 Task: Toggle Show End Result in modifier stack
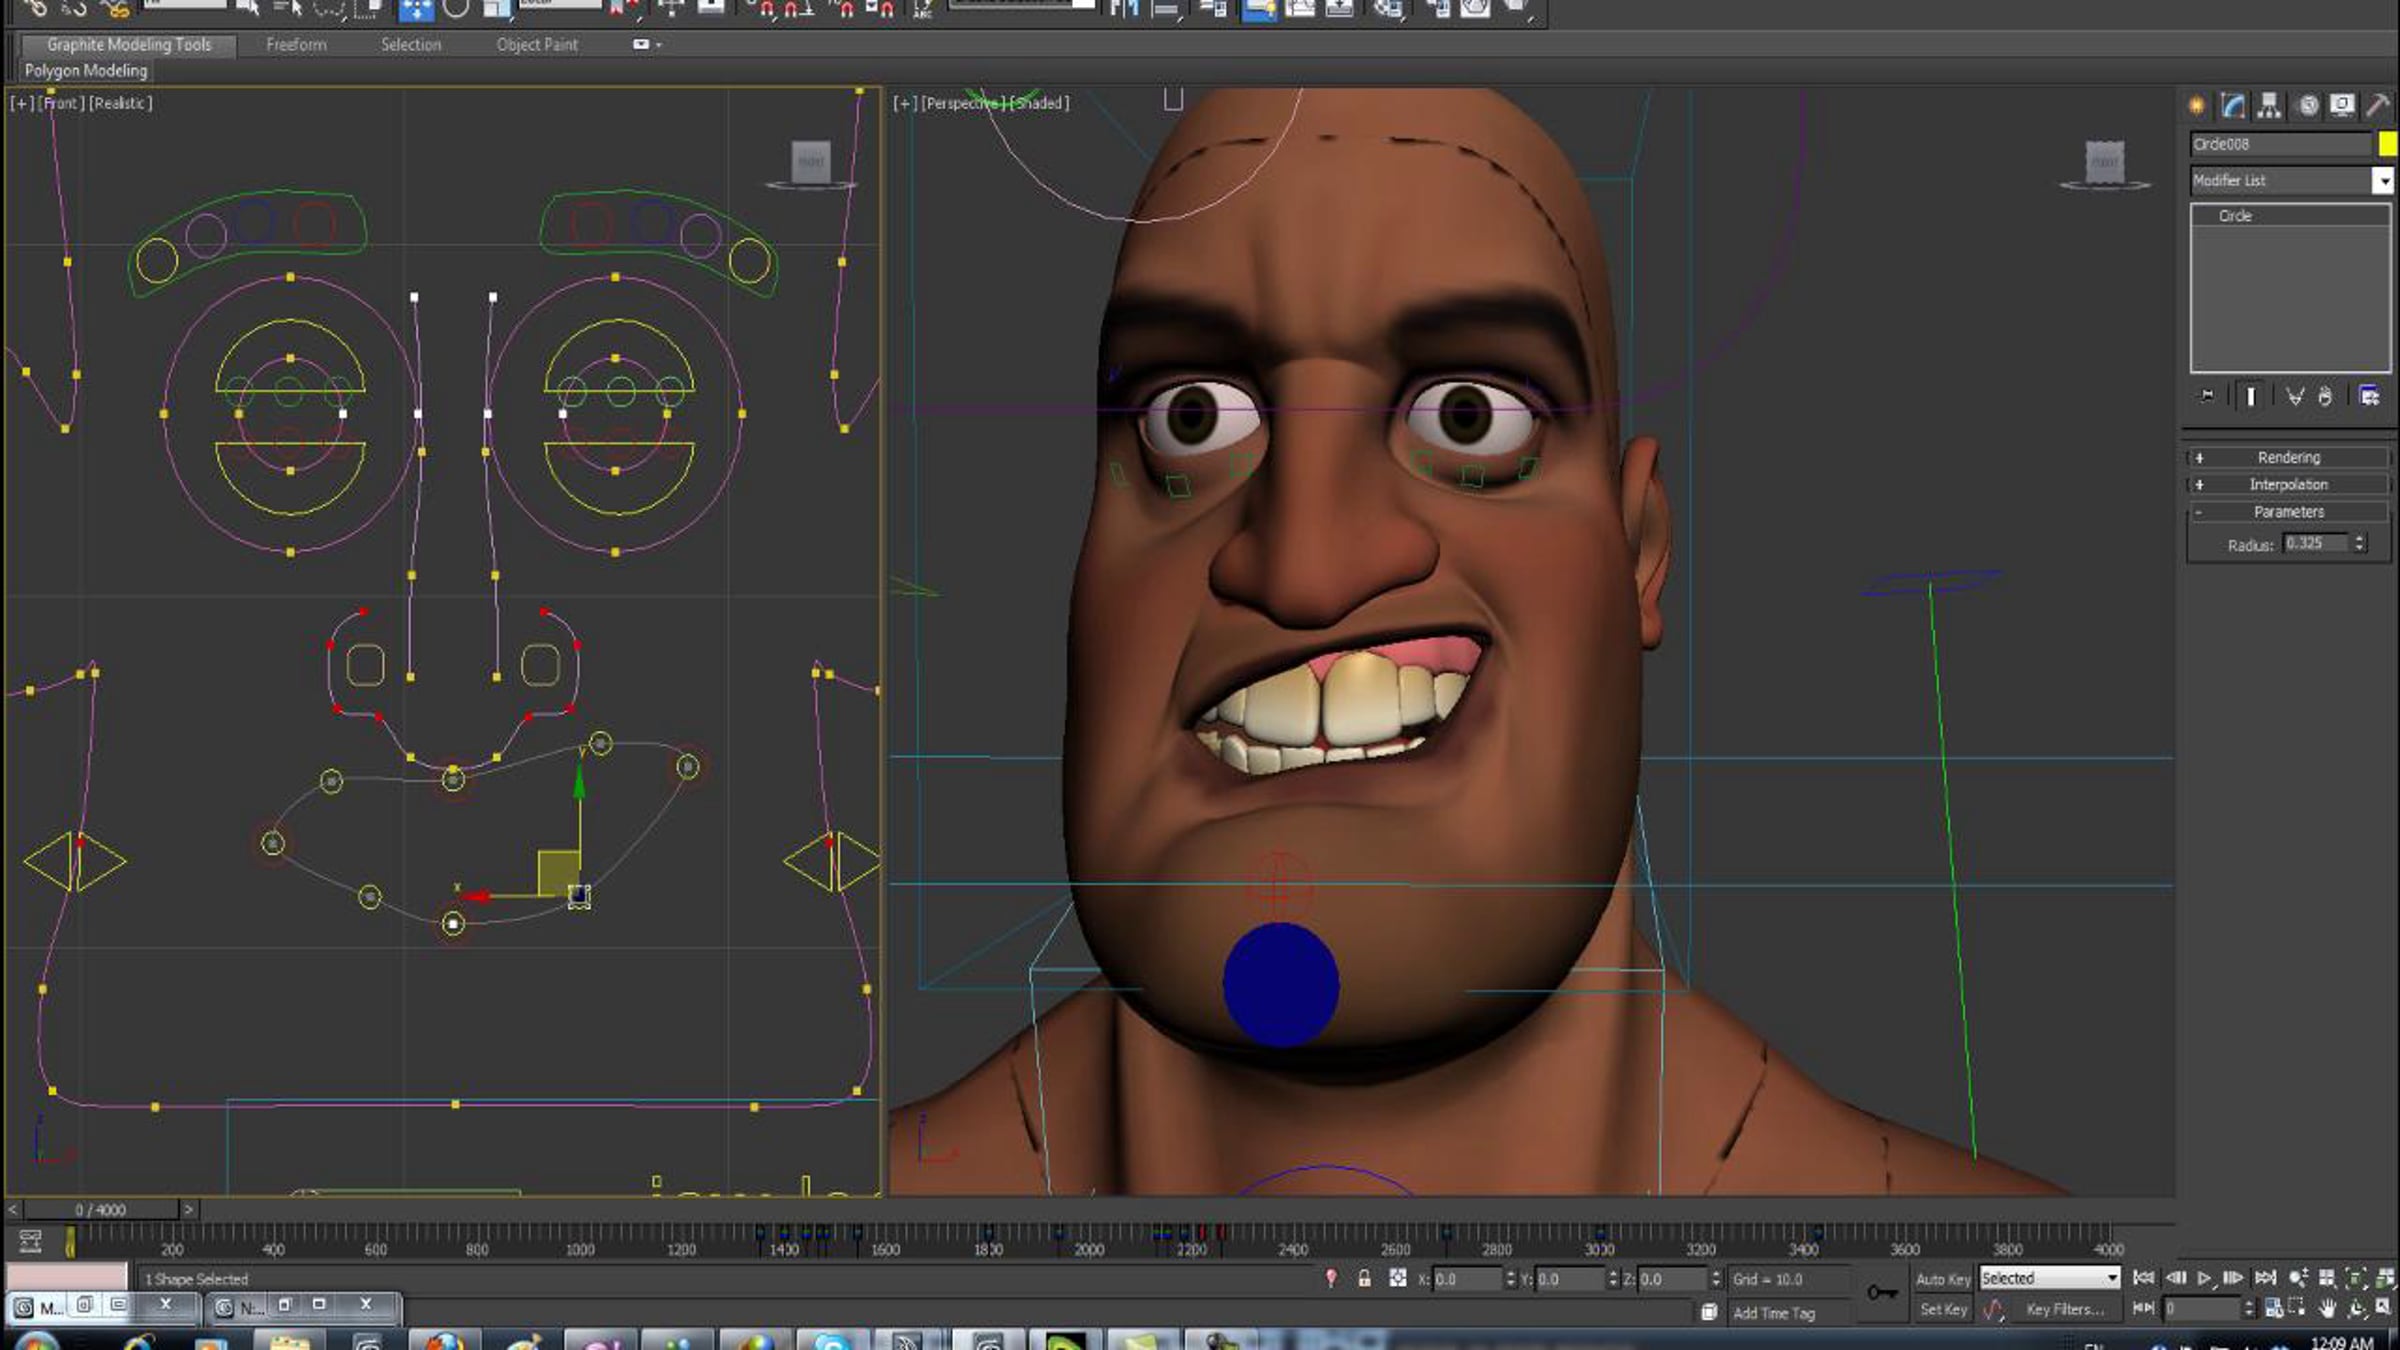[2251, 396]
